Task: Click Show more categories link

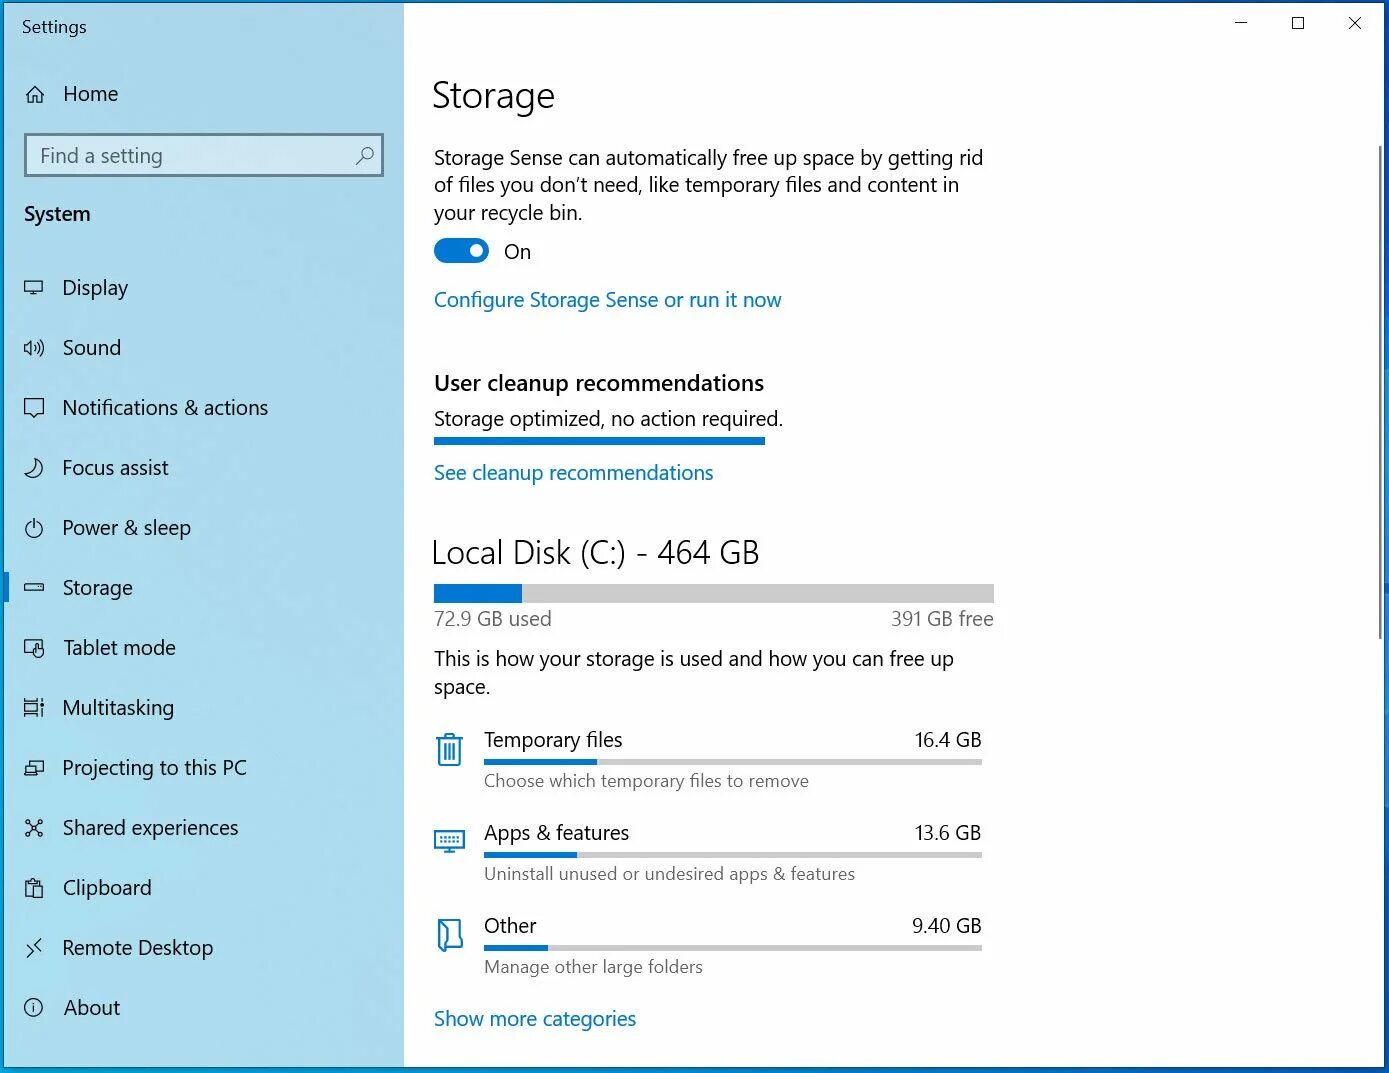Action: (535, 1019)
